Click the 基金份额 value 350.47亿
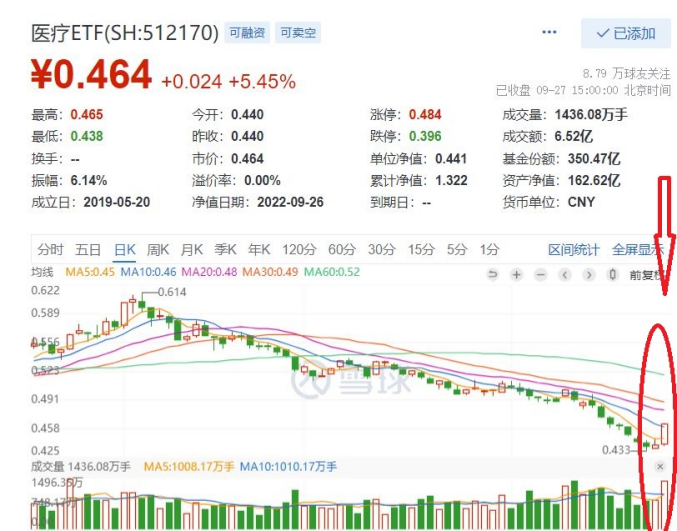This screenshot has height=531, width=677. click(594, 159)
